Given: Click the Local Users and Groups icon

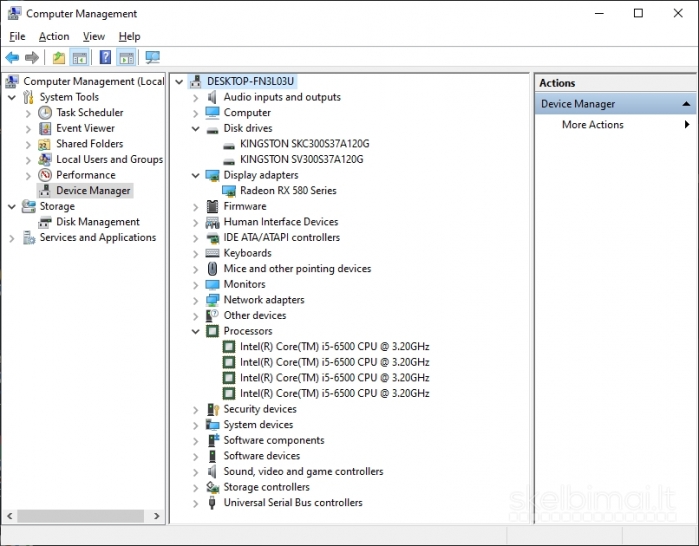Looking at the screenshot, I should tap(45, 159).
